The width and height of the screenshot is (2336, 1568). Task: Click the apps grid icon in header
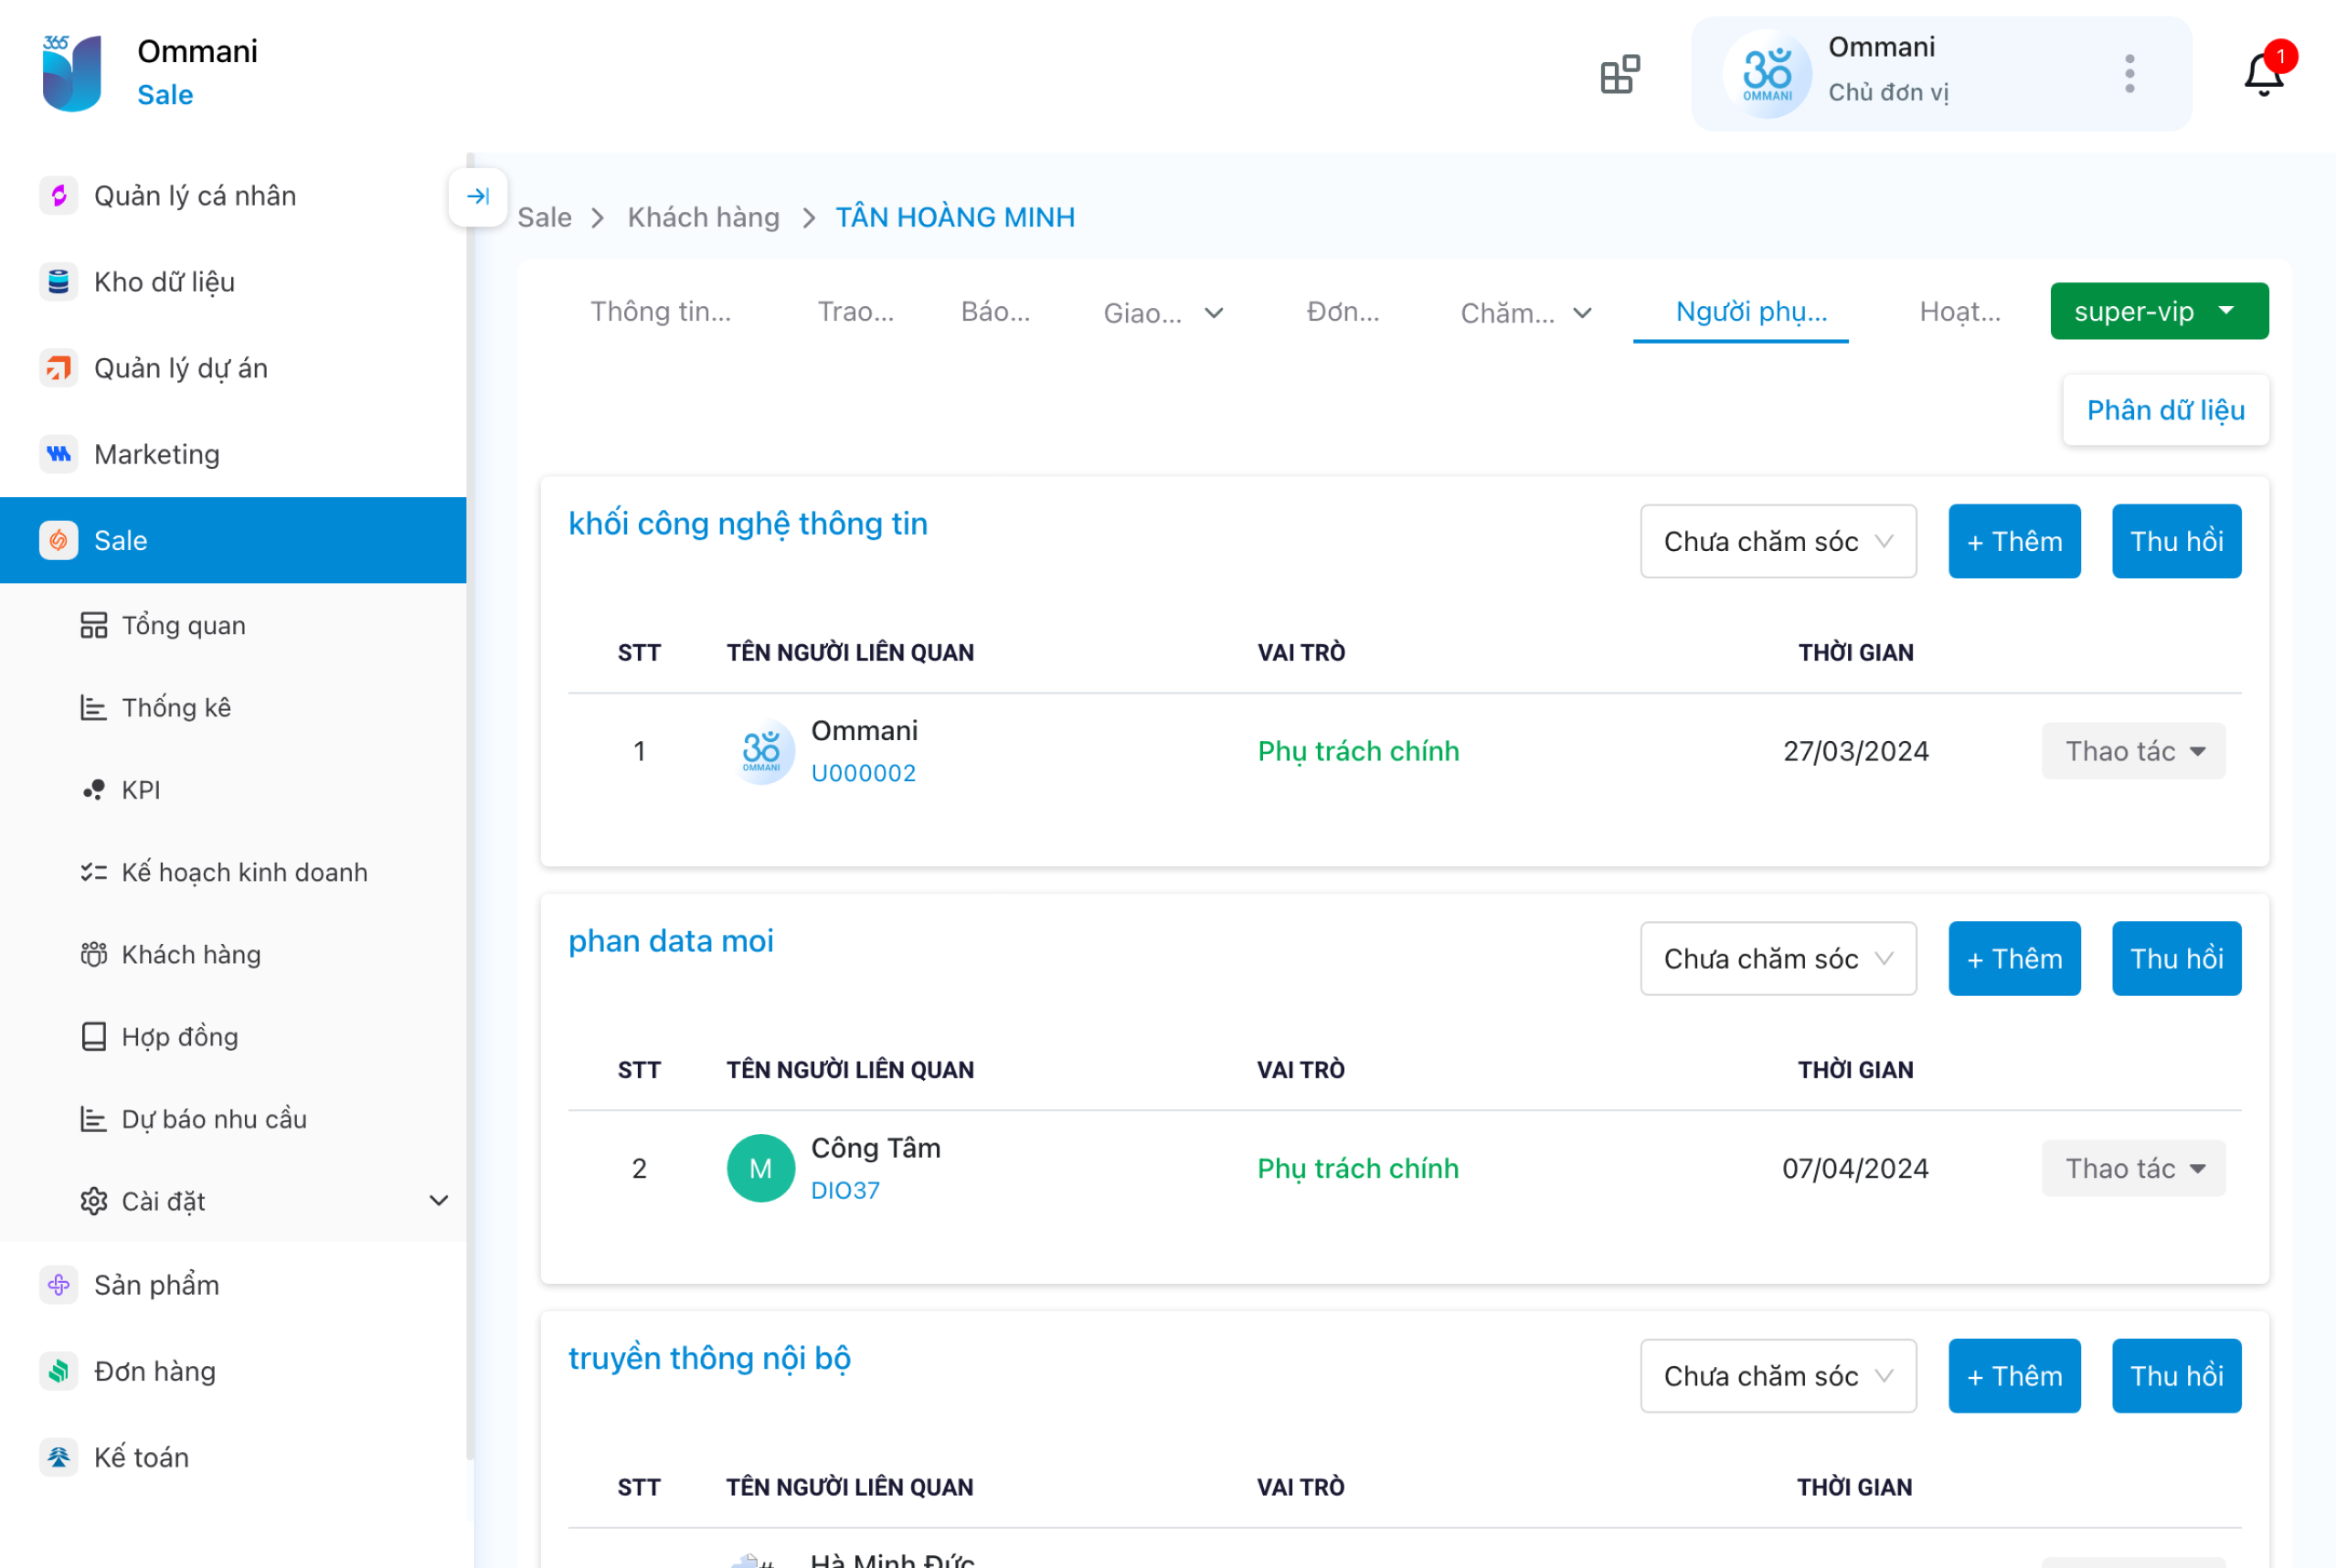pyautogui.click(x=1619, y=74)
